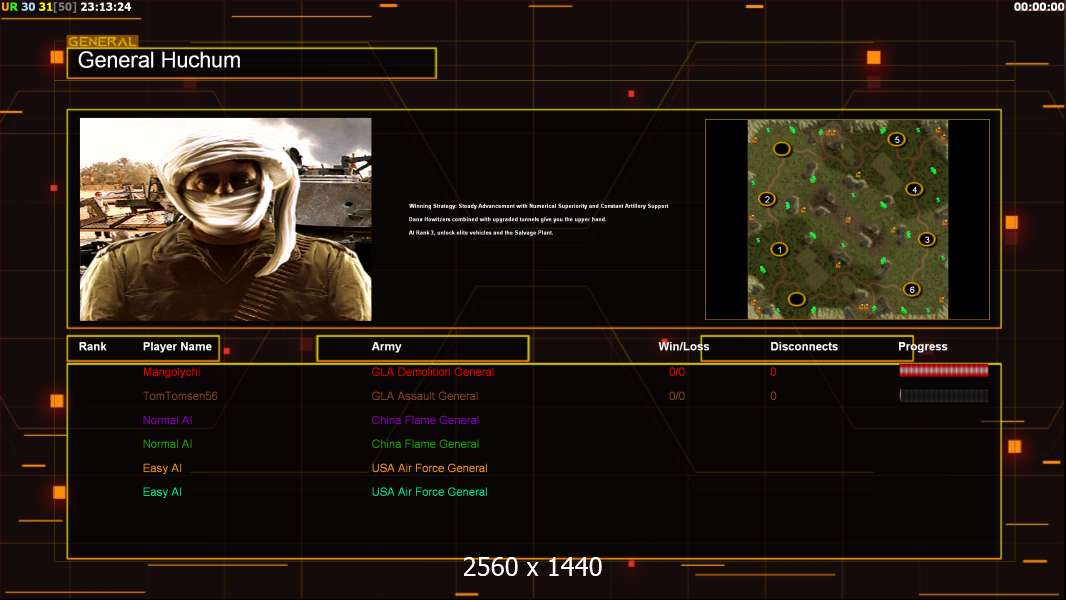
Task: Select start position 2 on the map
Action: pos(767,199)
